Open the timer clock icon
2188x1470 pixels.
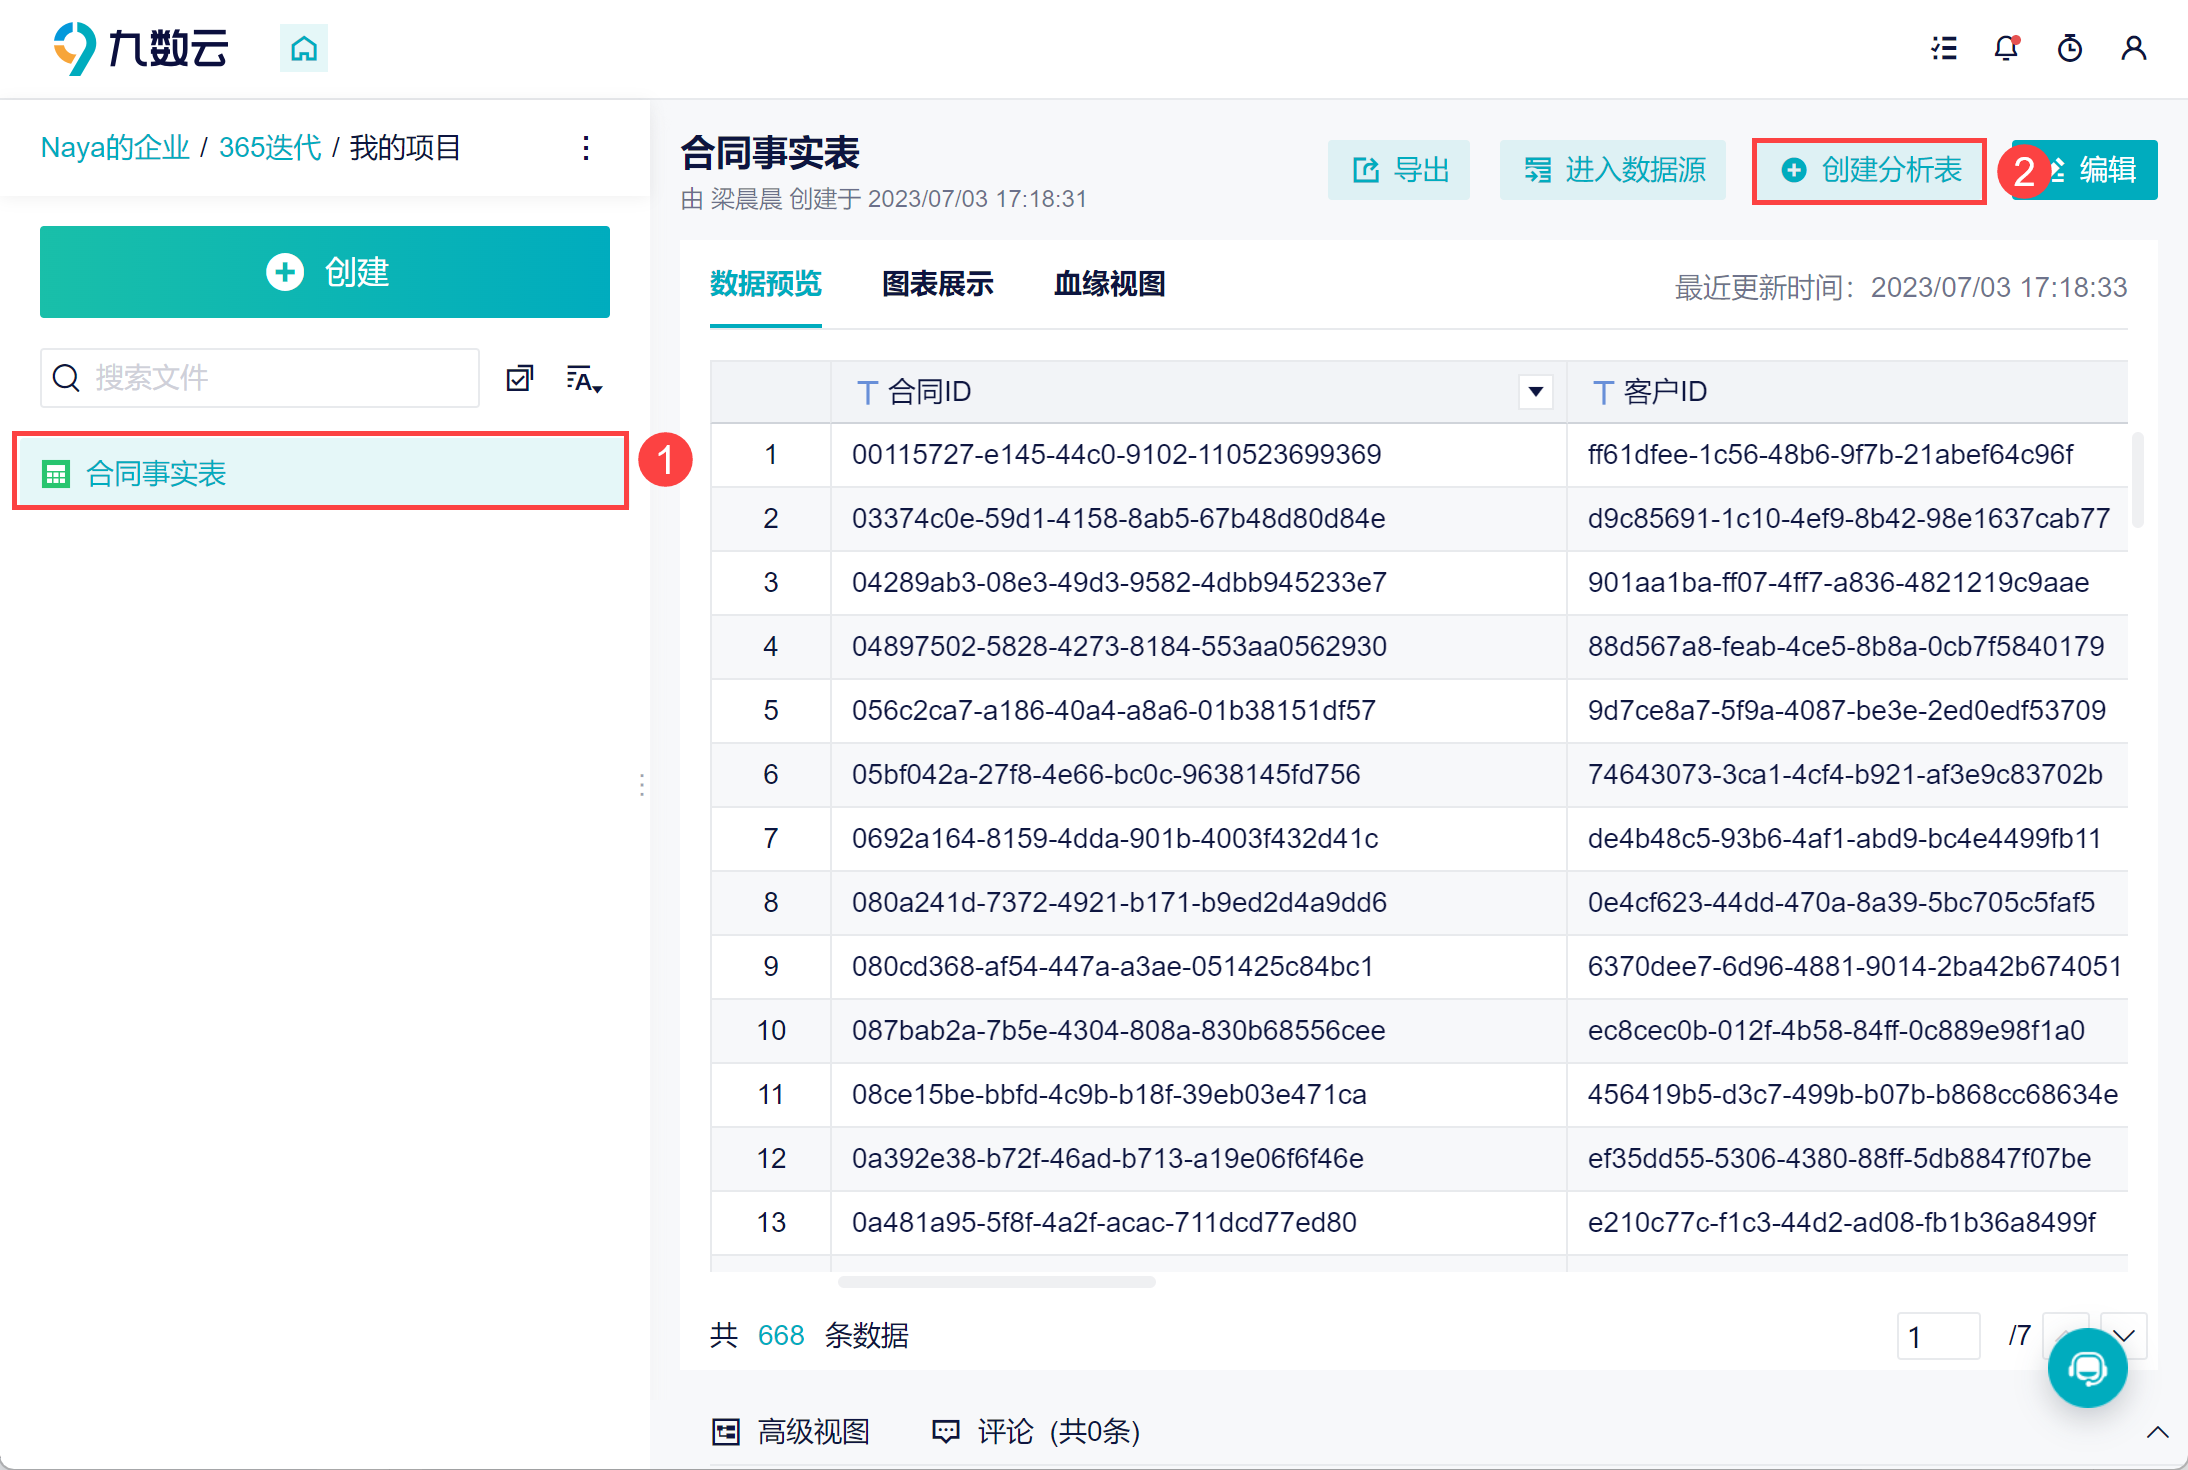coord(2070,48)
